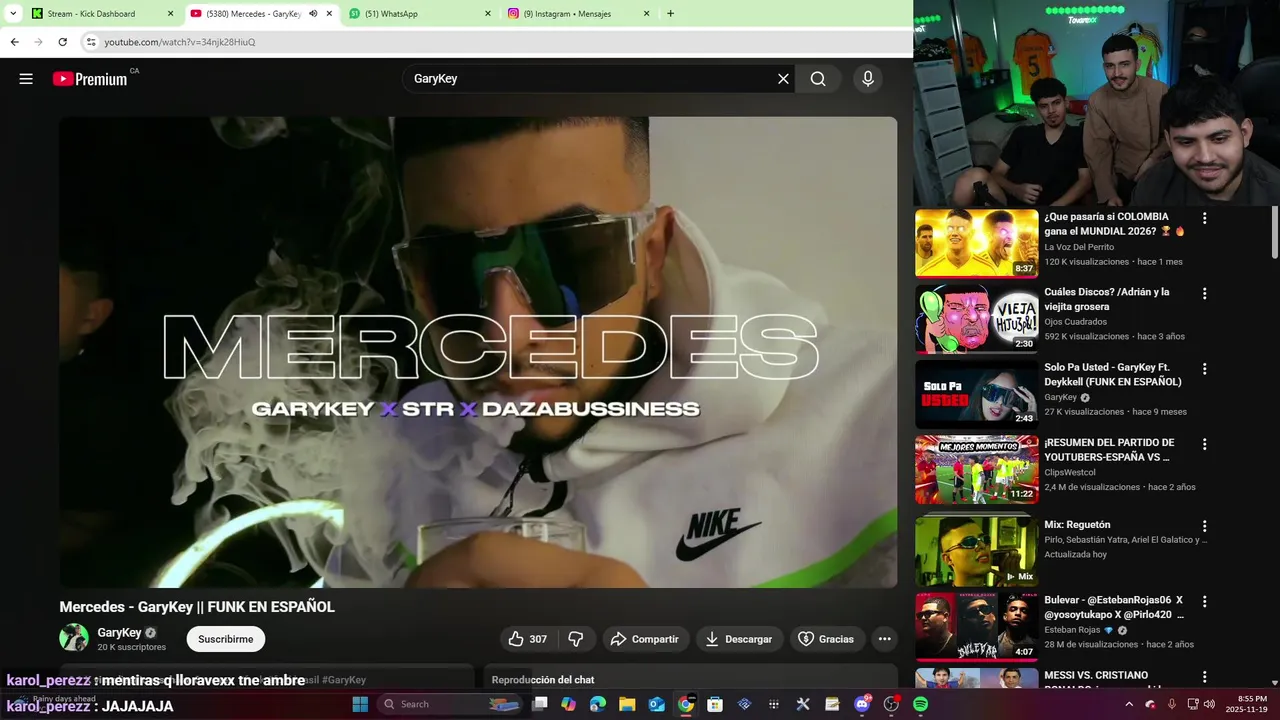Image resolution: width=1280 pixels, height=720 pixels.
Task: Open OBS Studio from the taskbar
Action: pyautogui.click(x=891, y=704)
